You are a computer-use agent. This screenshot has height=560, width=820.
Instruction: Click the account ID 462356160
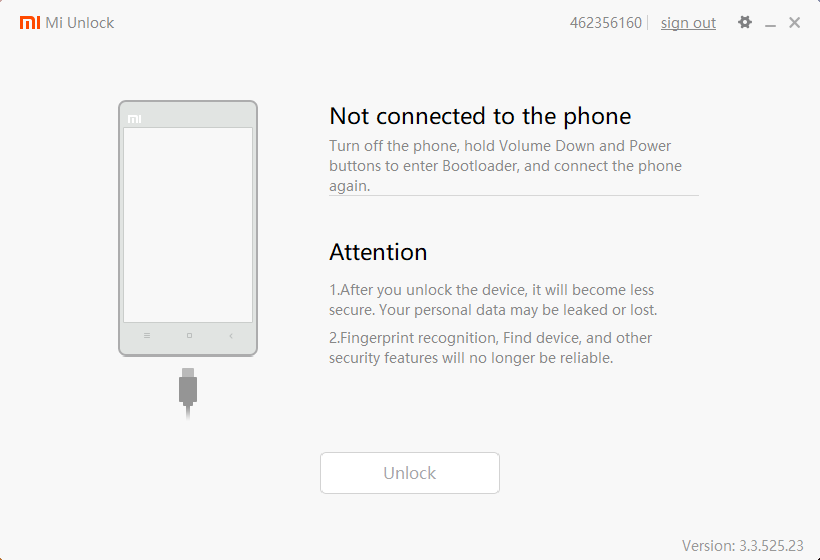(606, 23)
